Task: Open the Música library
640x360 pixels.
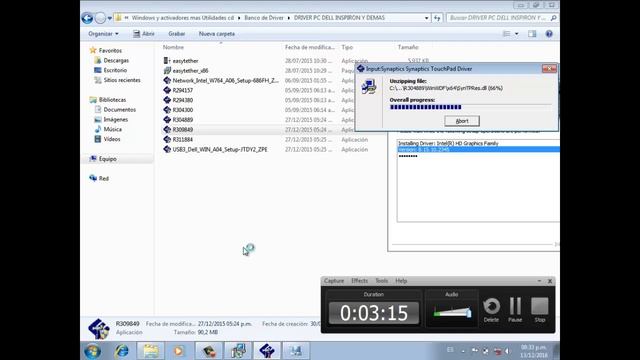Action: point(108,129)
